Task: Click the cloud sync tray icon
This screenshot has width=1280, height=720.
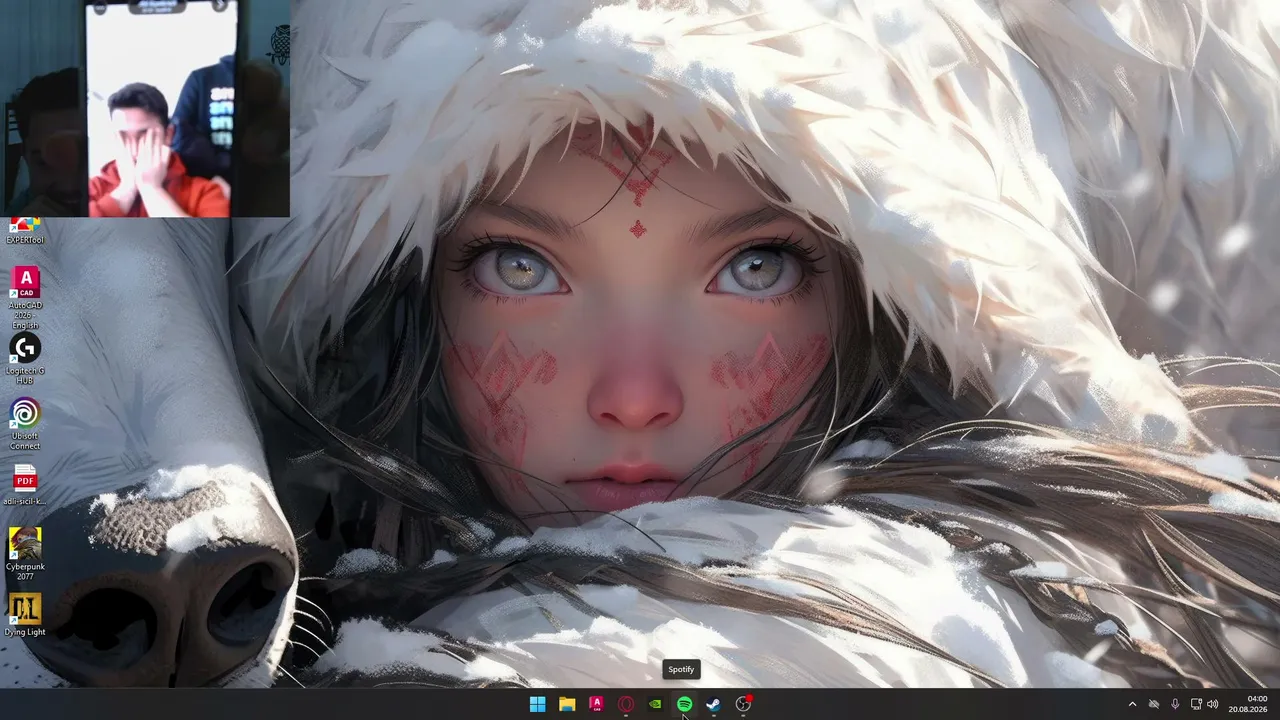Action: [1153, 704]
